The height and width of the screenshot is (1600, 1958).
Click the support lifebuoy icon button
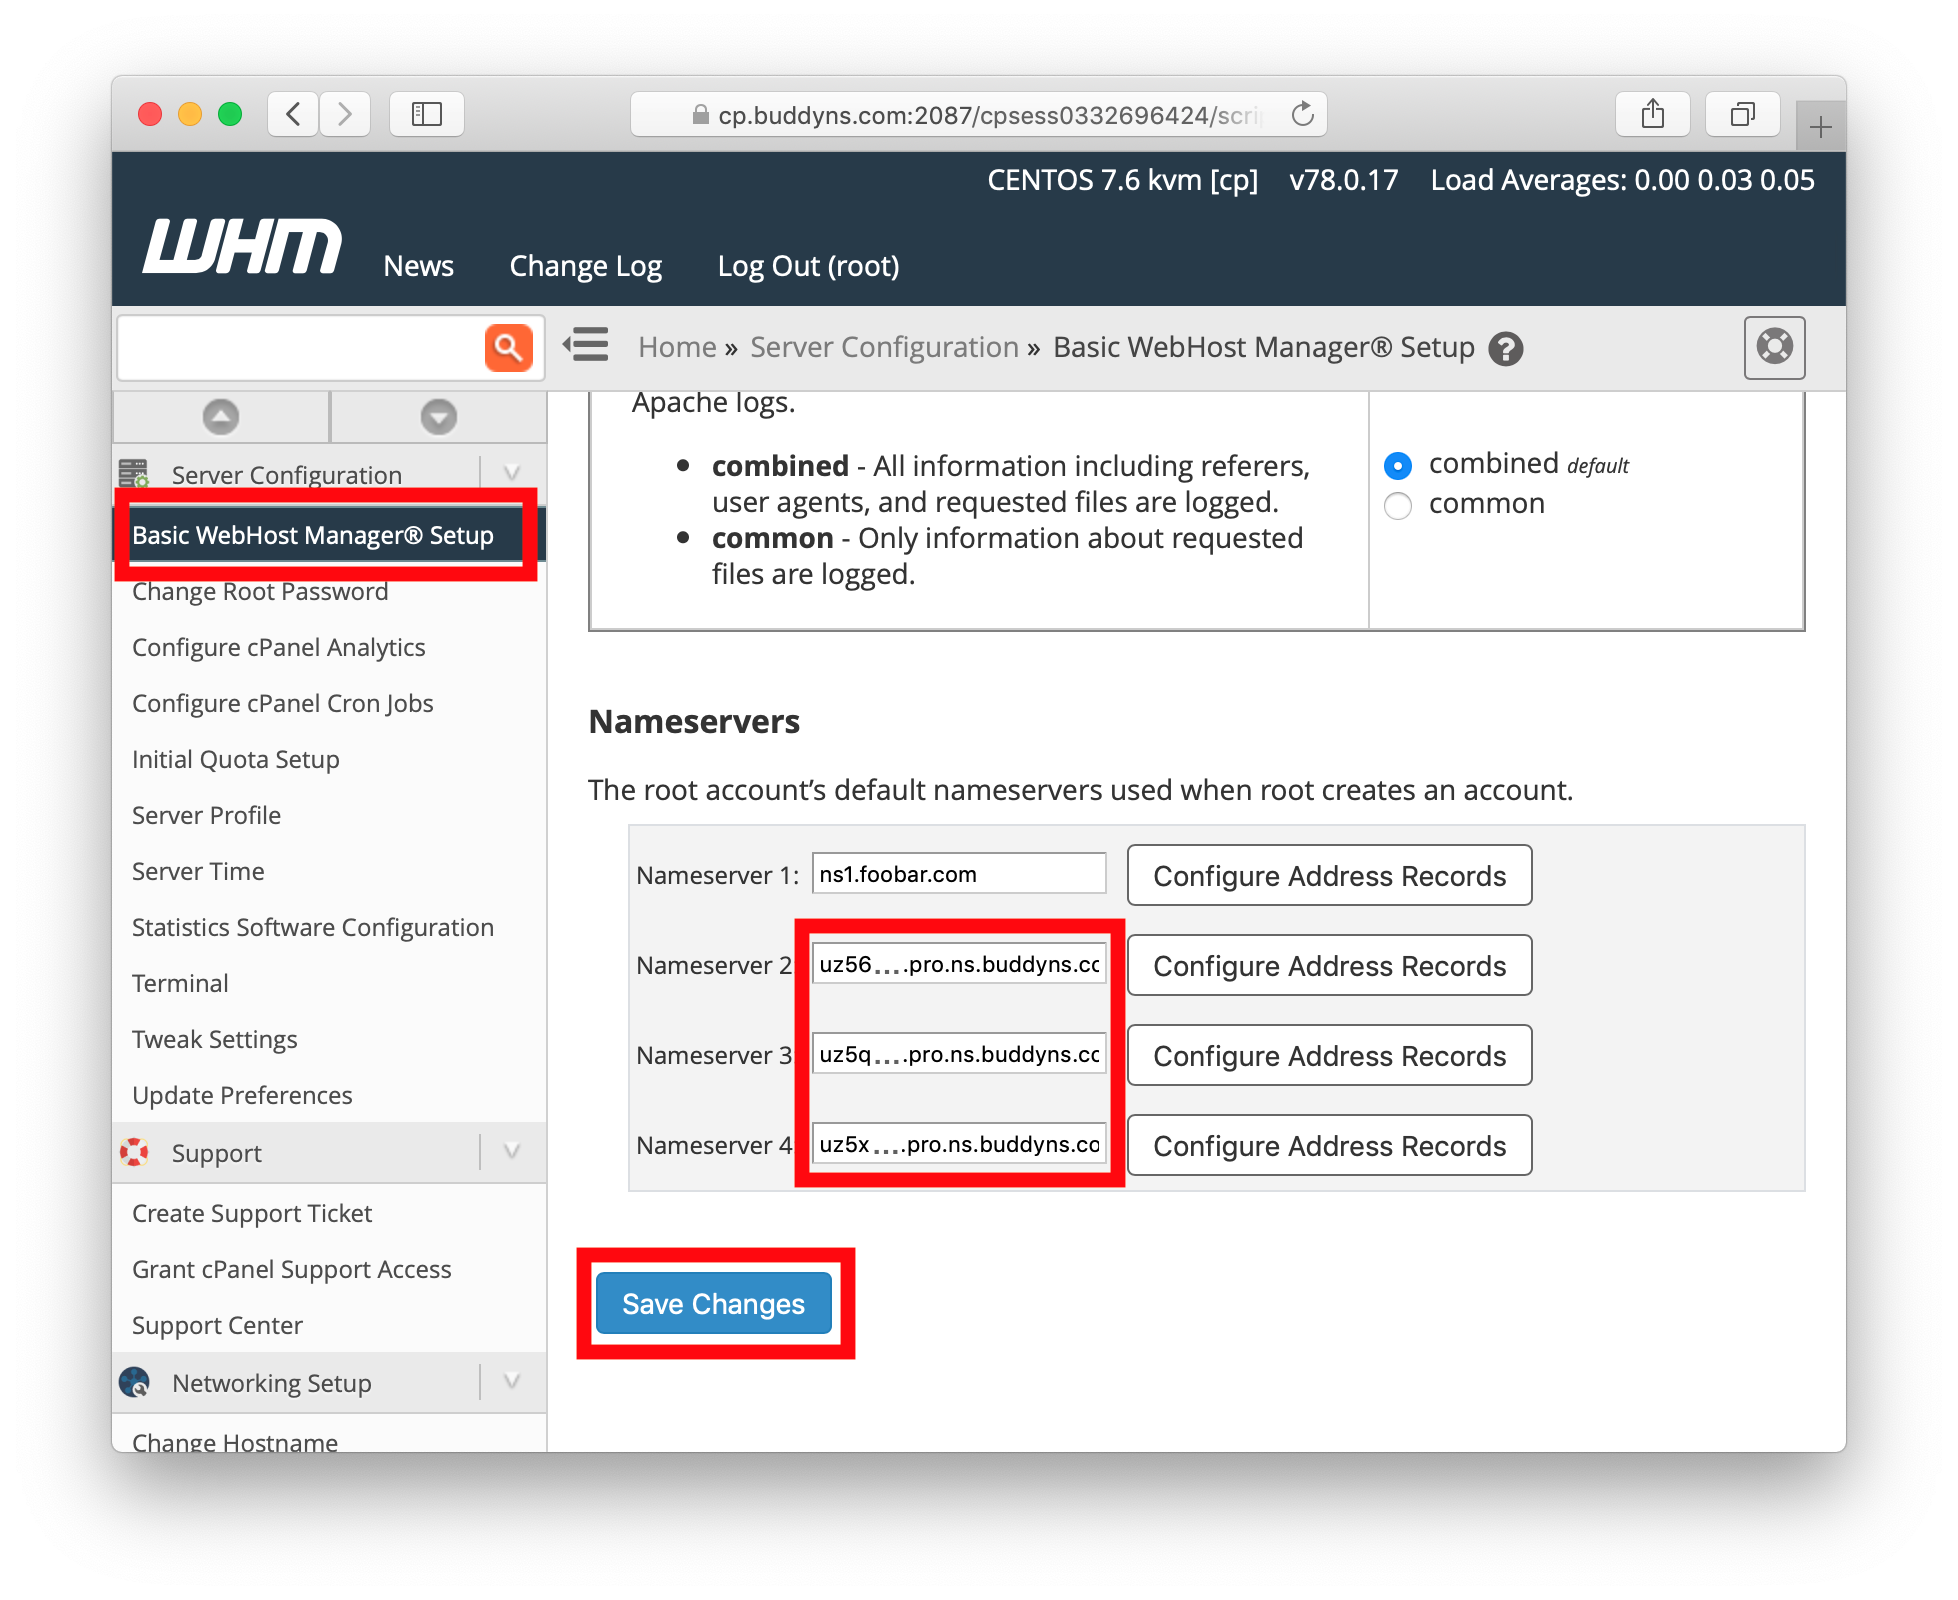point(1774,347)
